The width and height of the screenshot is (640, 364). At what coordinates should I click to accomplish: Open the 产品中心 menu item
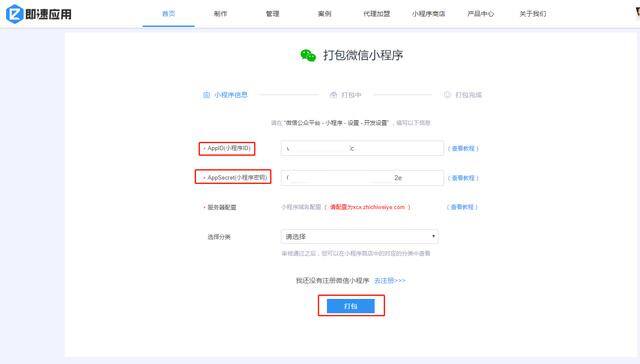click(x=480, y=13)
